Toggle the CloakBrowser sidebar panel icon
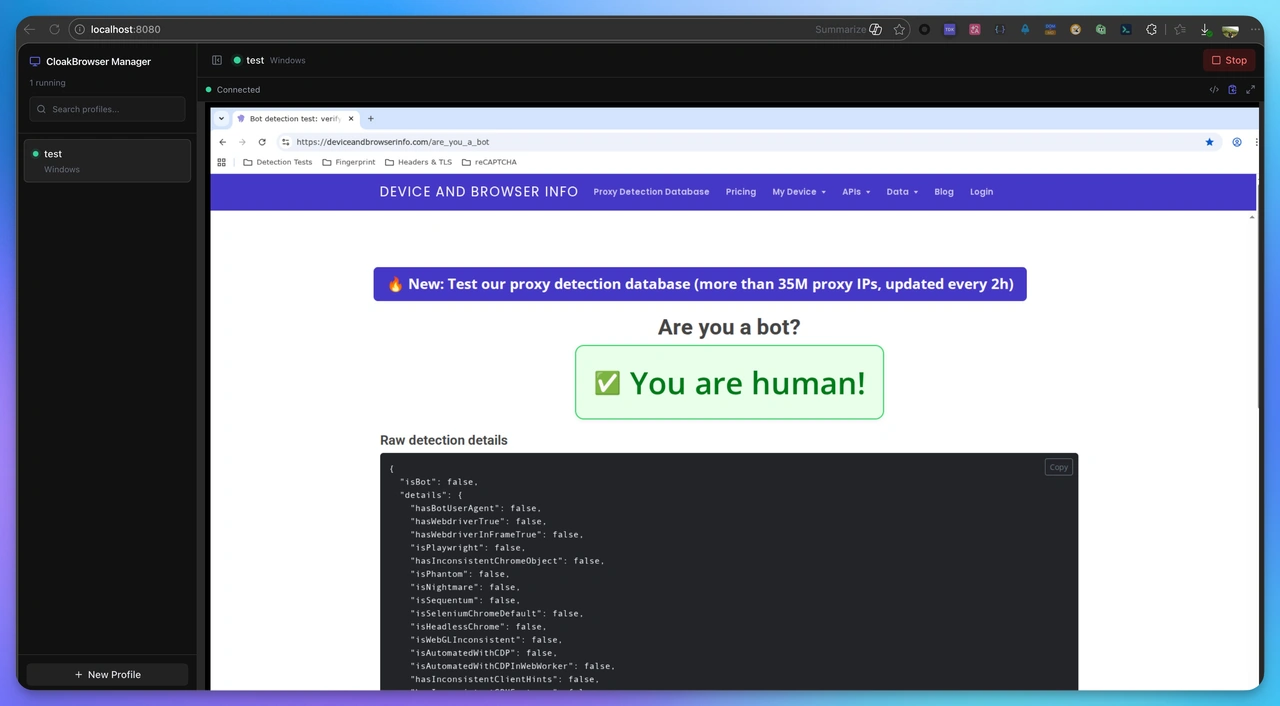This screenshot has height=706, width=1280. point(217,60)
